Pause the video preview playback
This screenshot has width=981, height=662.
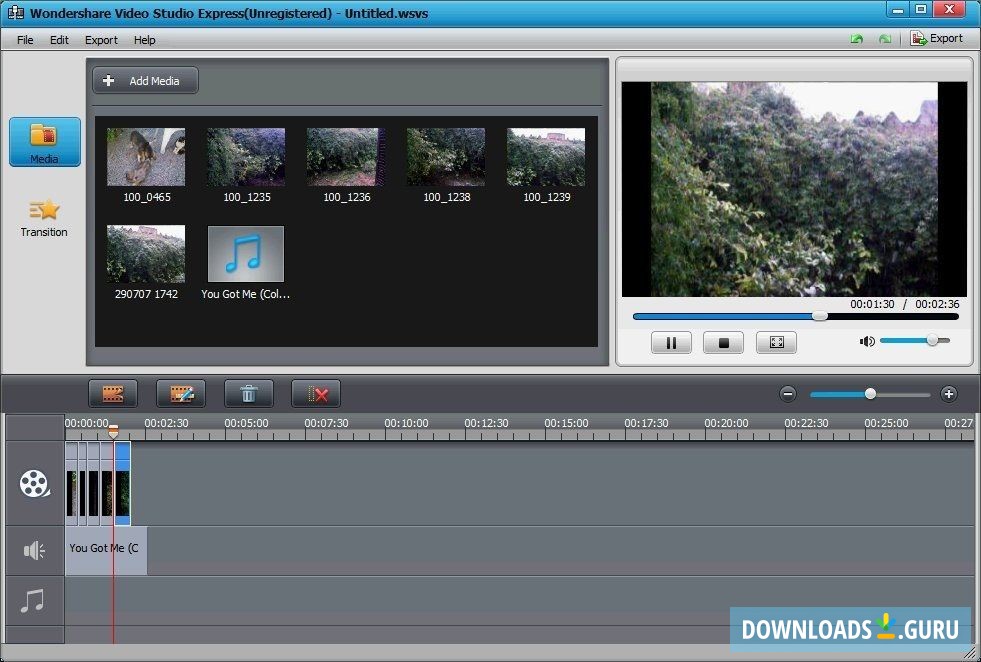(671, 342)
